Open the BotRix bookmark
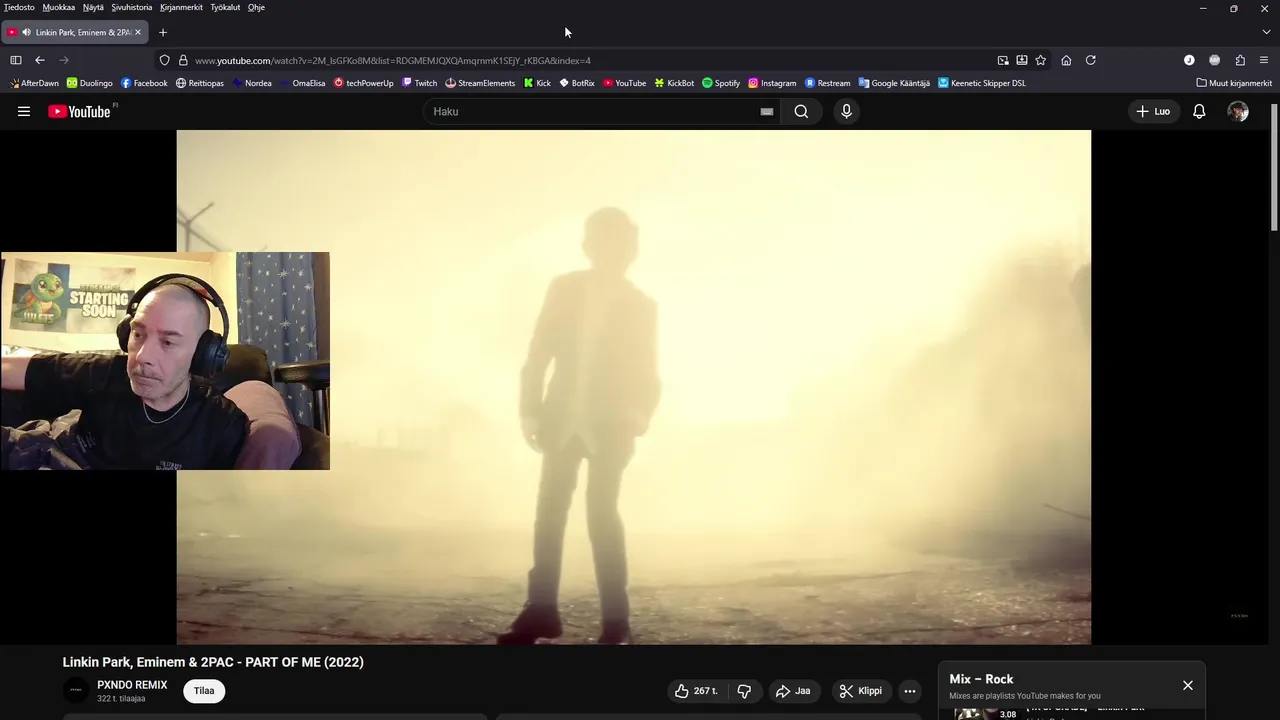Screen dimensions: 1280x720 click(x=577, y=83)
